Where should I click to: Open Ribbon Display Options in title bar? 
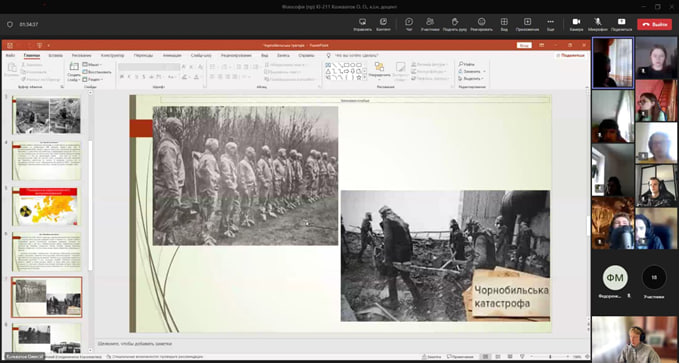tap(541, 45)
